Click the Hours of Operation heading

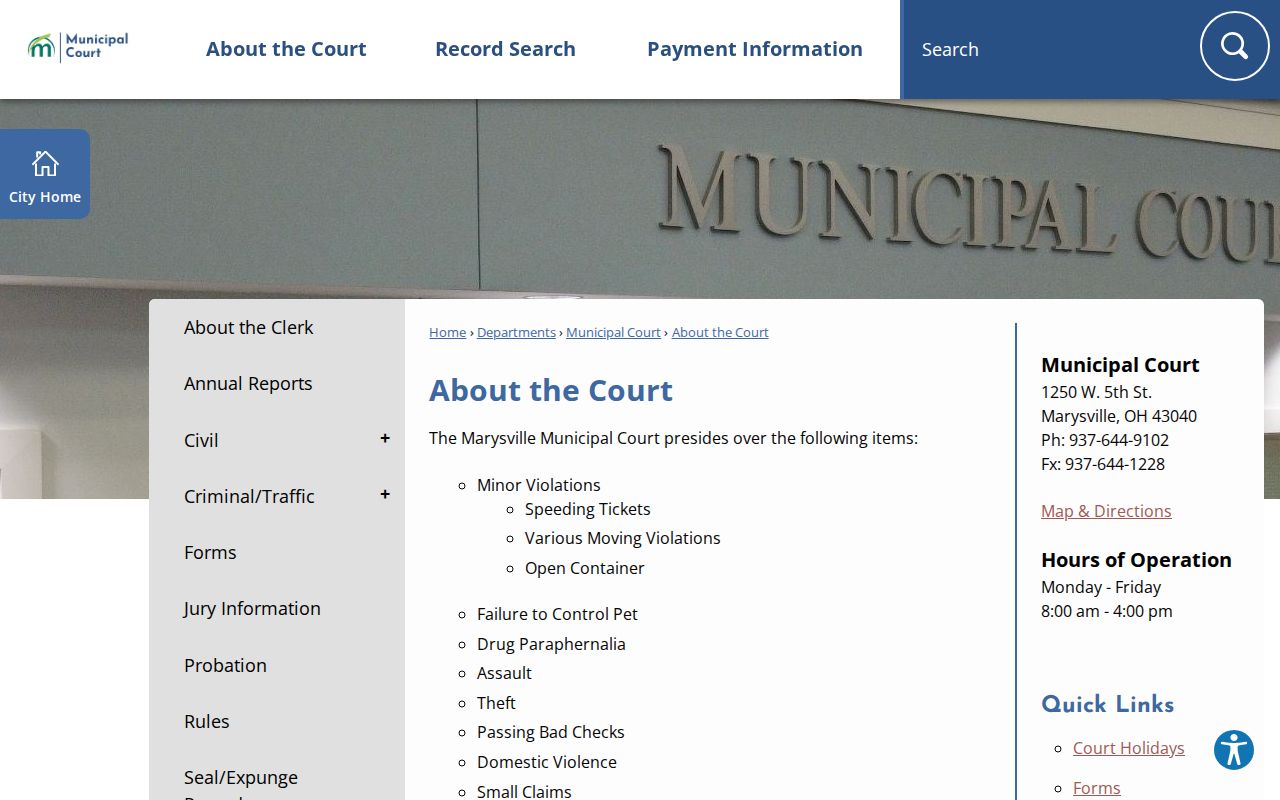tap(1136, 560)
